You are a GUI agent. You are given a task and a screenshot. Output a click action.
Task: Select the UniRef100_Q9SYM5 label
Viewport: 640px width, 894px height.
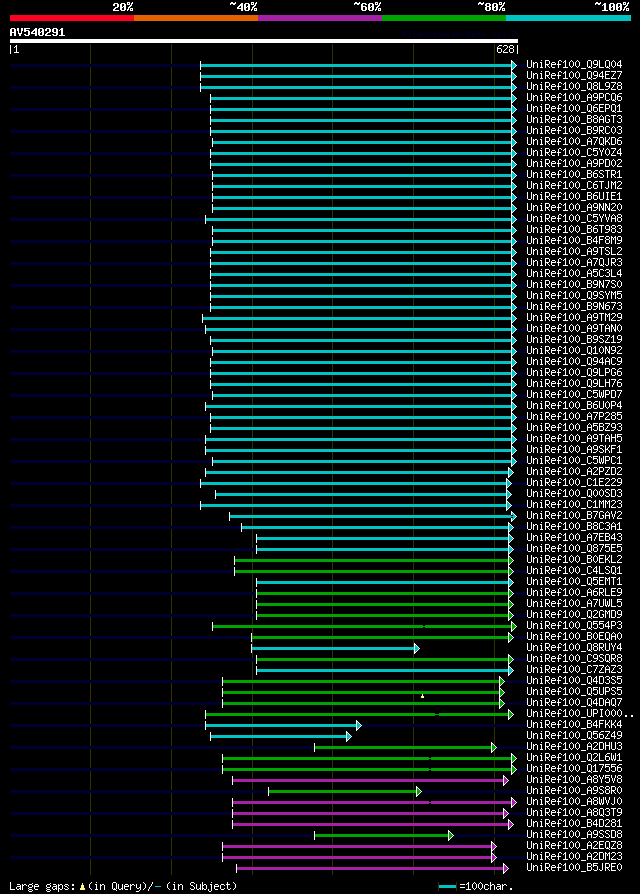(x=574, y=295)
